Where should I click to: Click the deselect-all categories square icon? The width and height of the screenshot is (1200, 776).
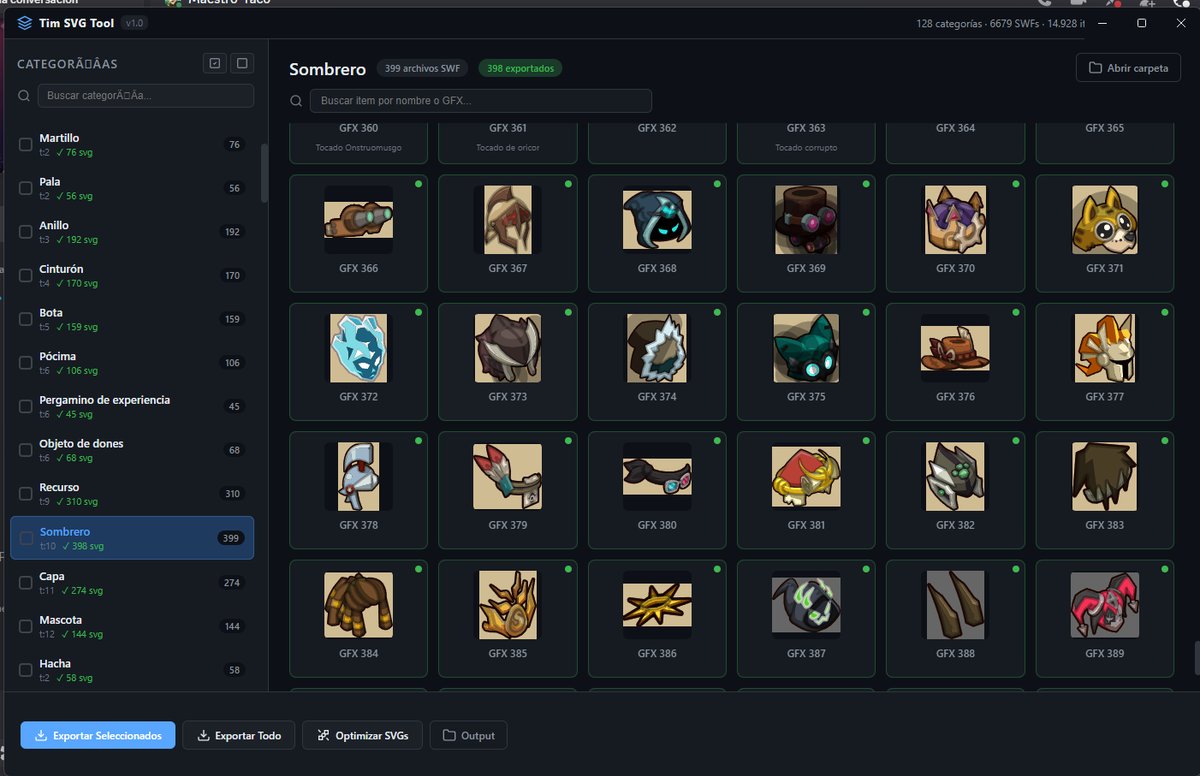[x=241, y=64]
